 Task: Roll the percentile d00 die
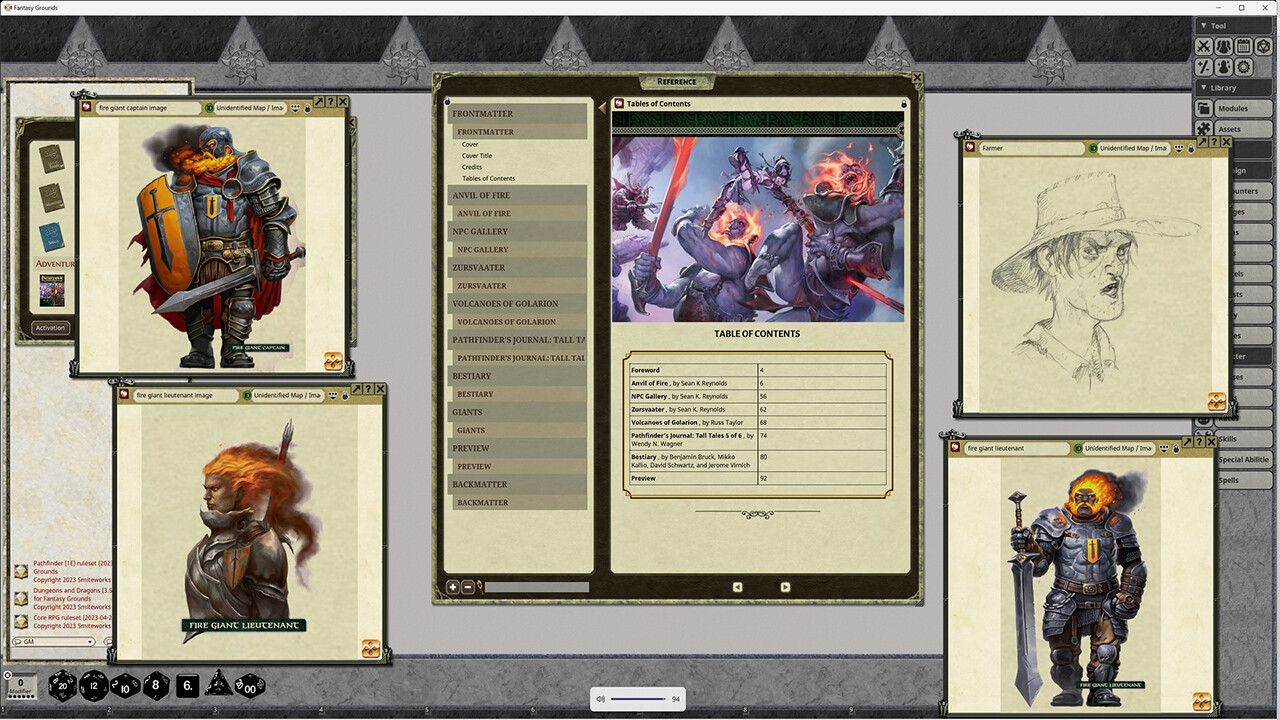pos(249,687)
